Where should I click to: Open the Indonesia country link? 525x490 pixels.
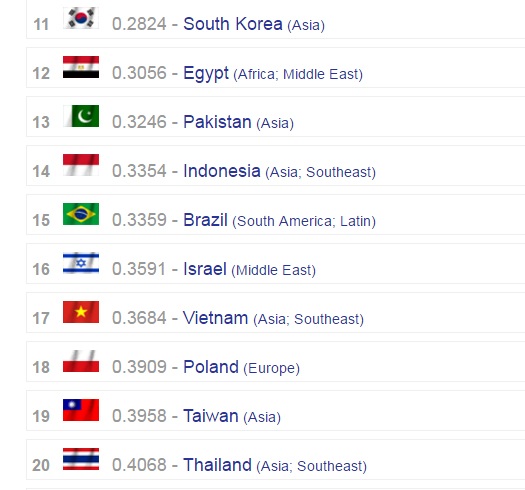(x=222, y=171)
